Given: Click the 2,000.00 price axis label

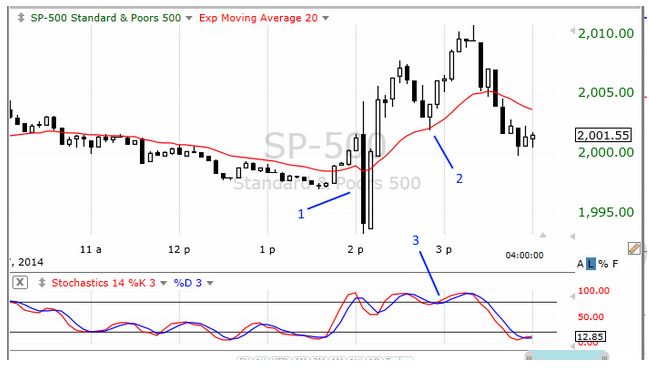Looking at the screenshot, I should click(x=606, y=152).
